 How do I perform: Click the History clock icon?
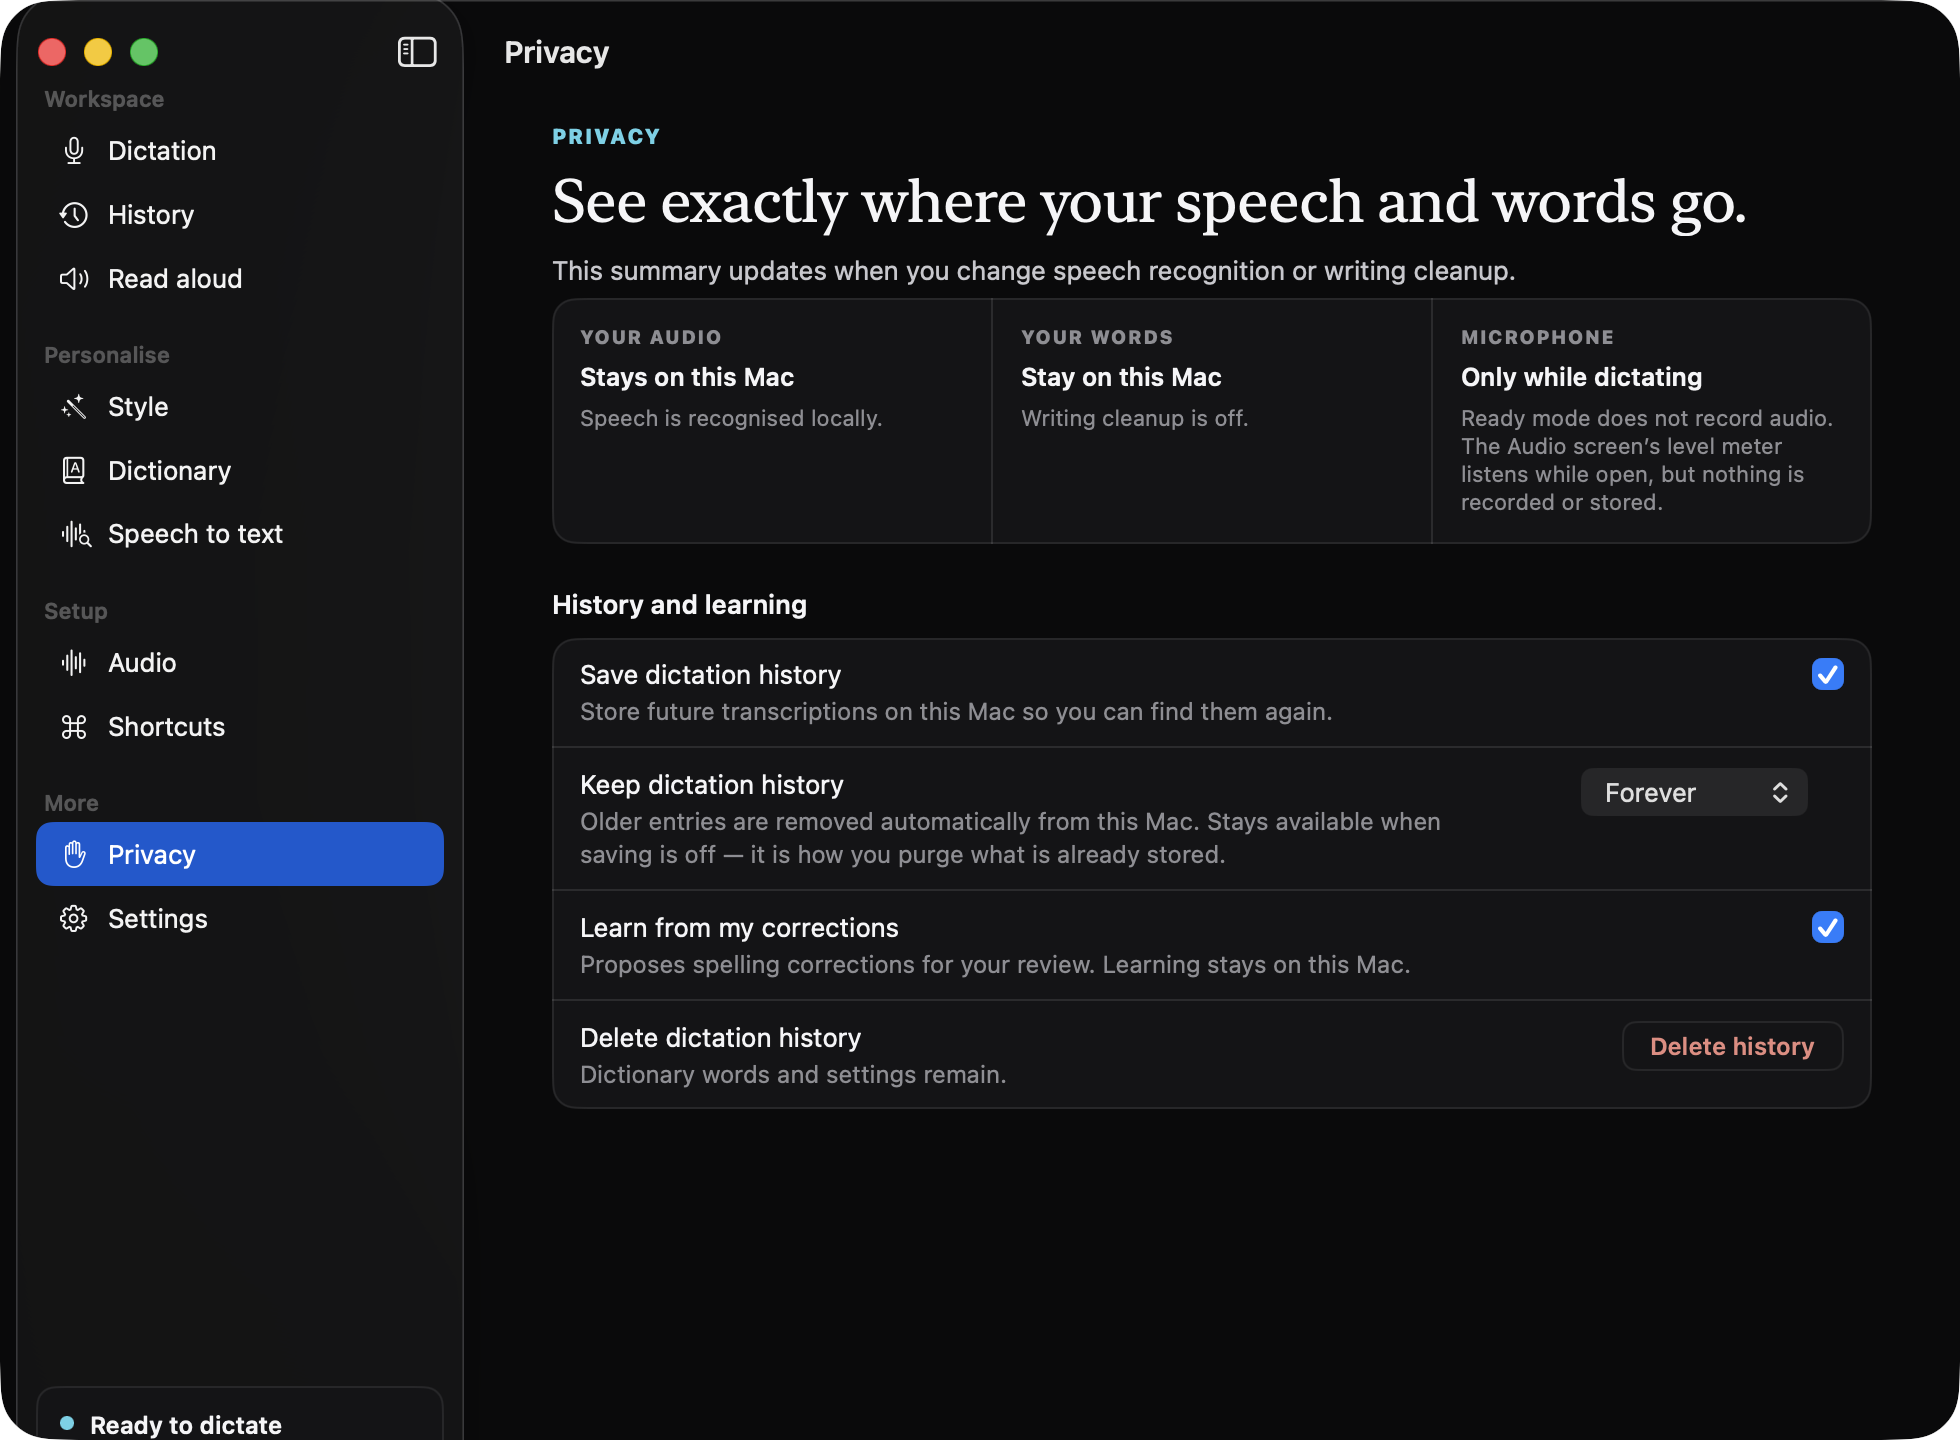point(74,215)
